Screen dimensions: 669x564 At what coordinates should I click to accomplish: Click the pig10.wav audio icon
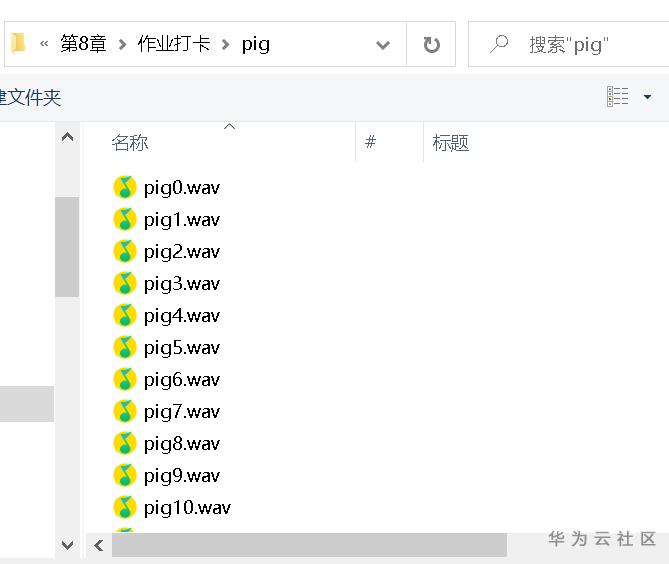pyautogui.click(x=125, y=507)
